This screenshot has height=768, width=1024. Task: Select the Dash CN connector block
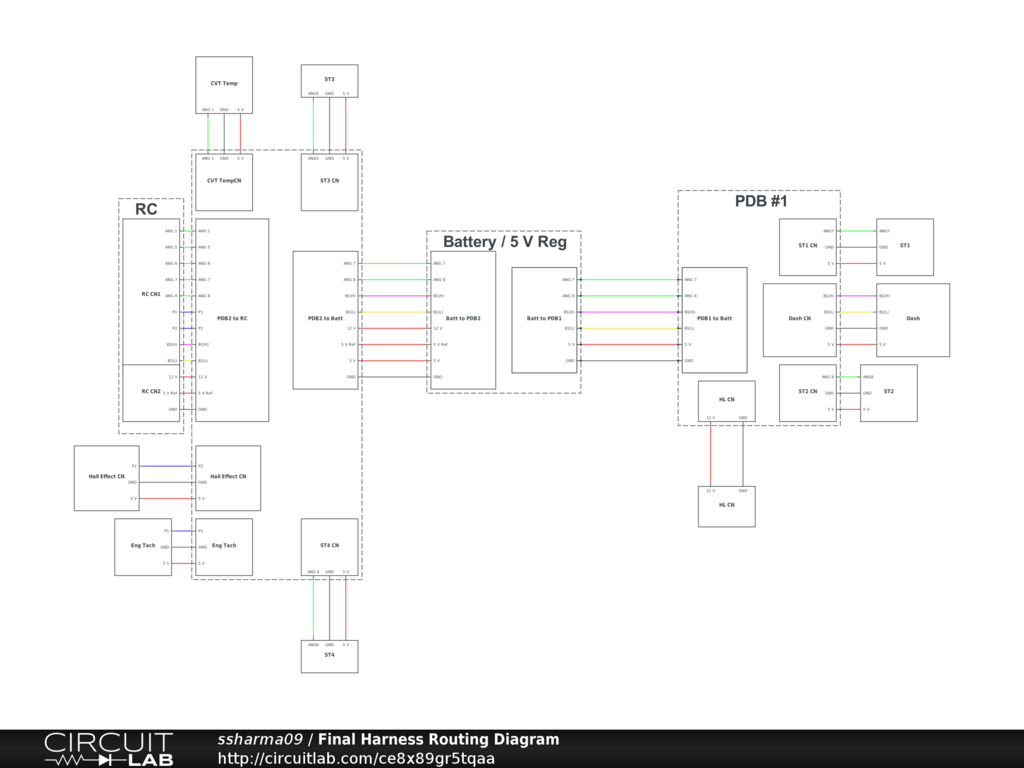(x=800, y=319)
